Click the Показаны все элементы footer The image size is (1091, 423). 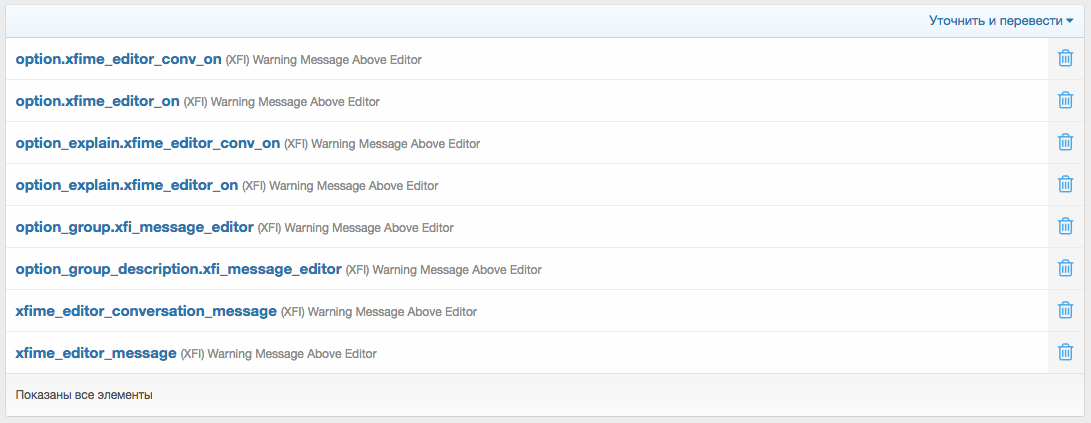click(x=84, y=395)
